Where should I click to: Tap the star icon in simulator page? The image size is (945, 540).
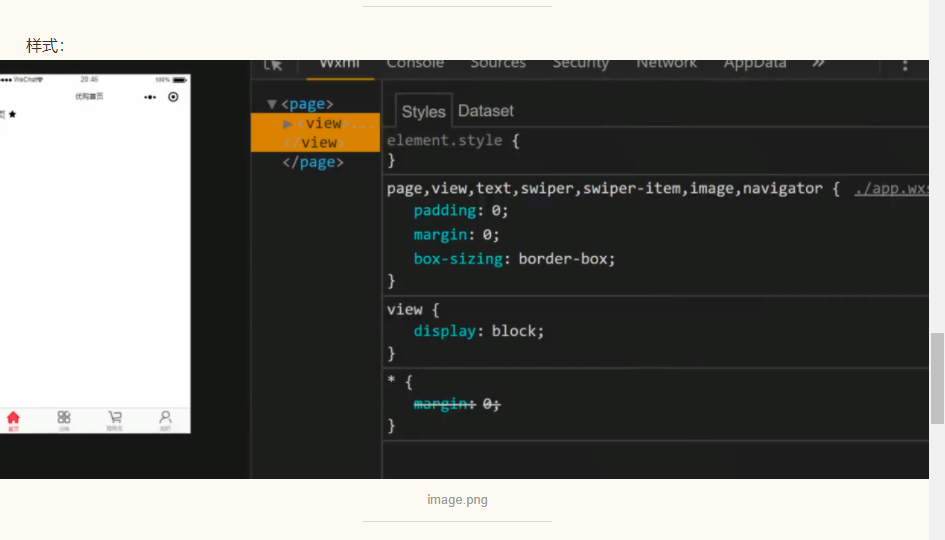coord(12,115)
